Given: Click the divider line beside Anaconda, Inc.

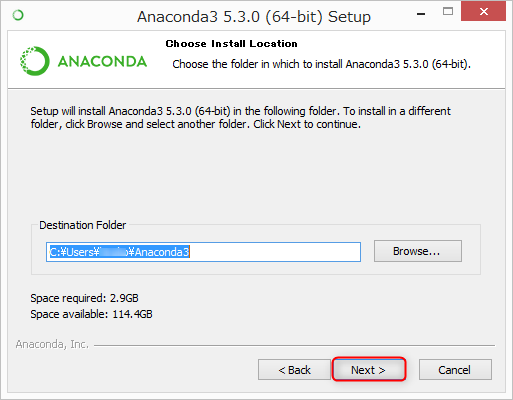Looking at the screenshot, I should coord(294,345).
